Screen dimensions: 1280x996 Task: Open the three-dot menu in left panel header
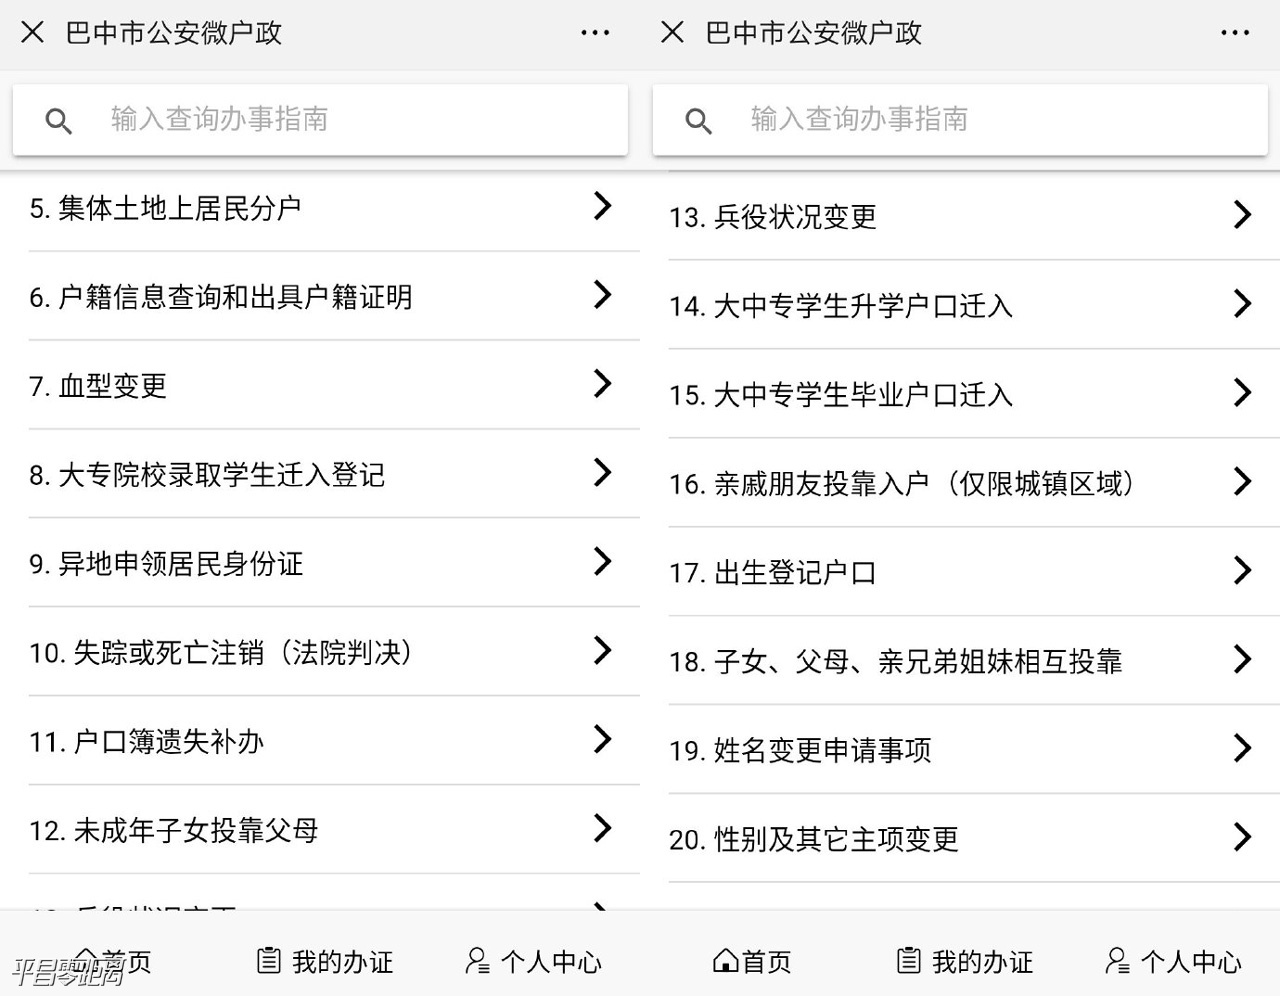click(x=595, y=33)
